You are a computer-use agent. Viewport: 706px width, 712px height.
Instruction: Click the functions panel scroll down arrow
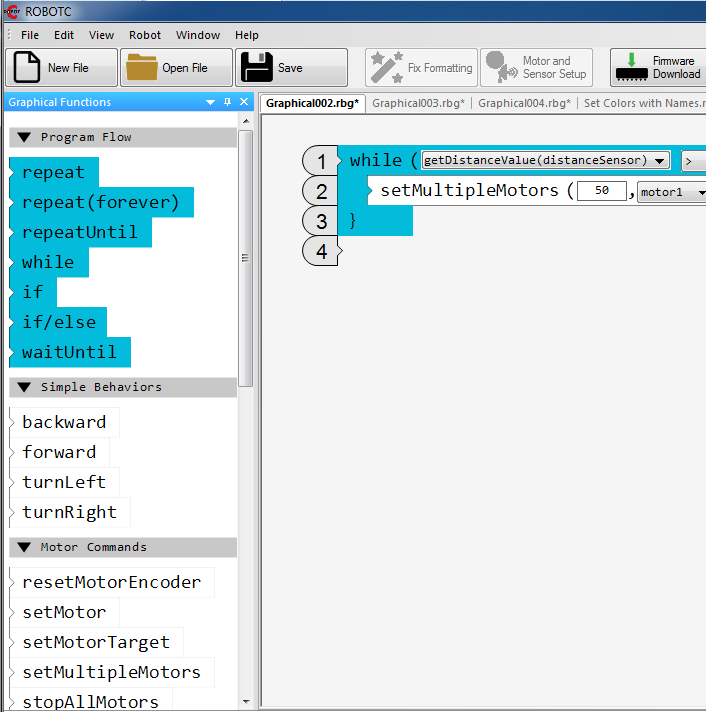246,702
